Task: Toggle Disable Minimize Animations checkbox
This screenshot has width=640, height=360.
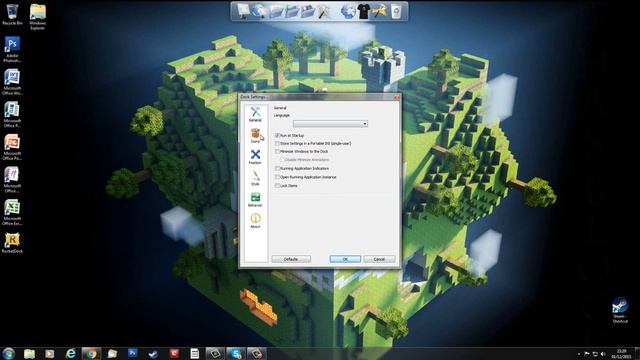Action: [282, 160]
